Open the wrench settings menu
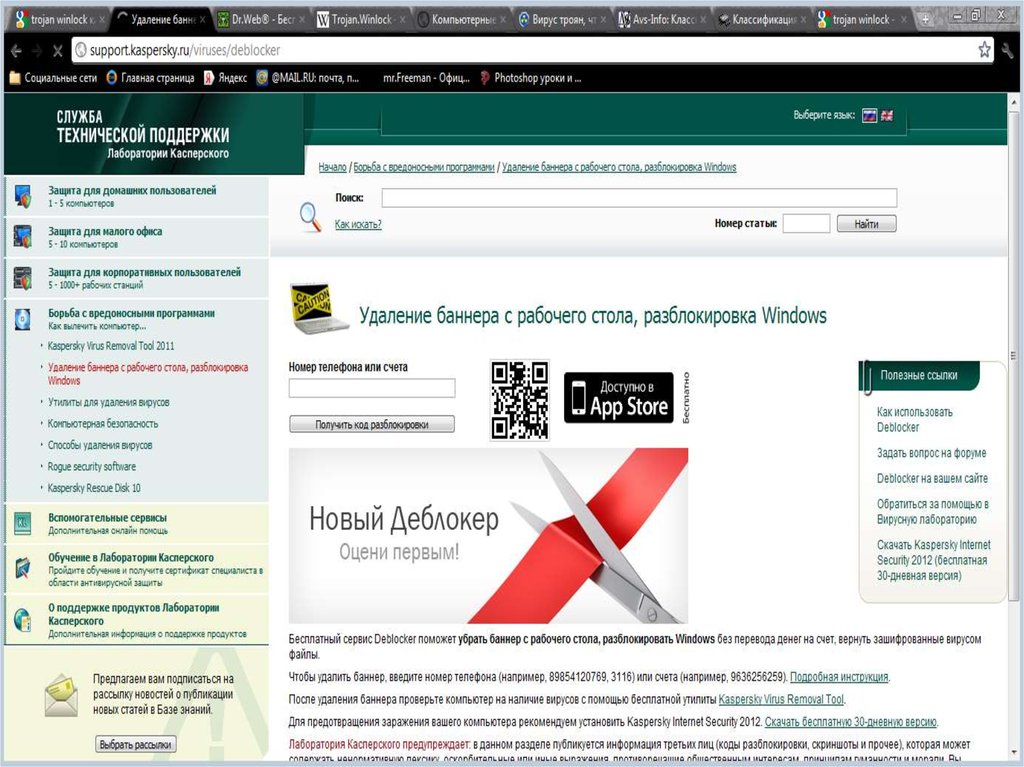Screen dimensions: 1024x767 pos(1008,50)
